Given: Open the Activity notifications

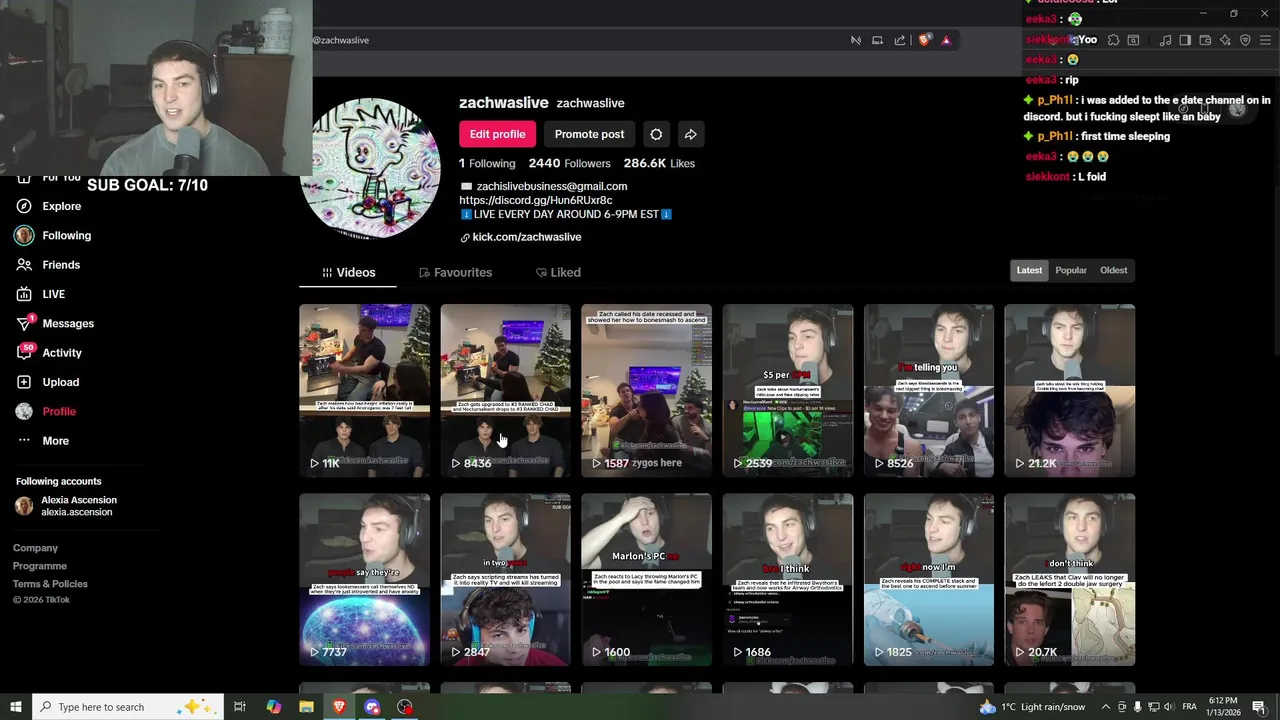Looking at the screenshot, I should (x=48, y=353).
